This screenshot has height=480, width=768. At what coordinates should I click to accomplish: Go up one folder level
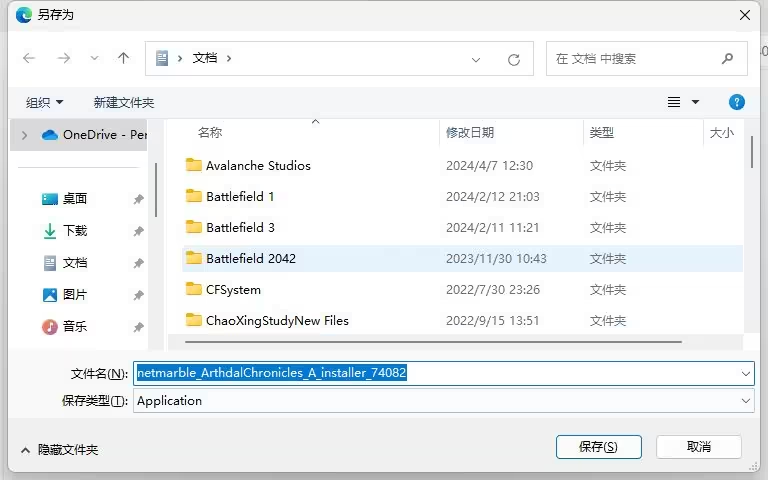click(123, 58)
